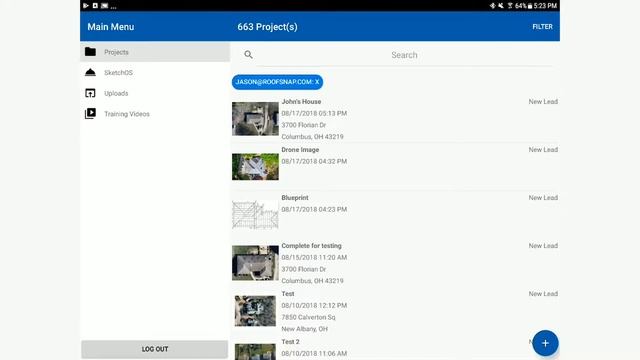
Task: Select SketchOS menu item
Action: tap(155, 73)
